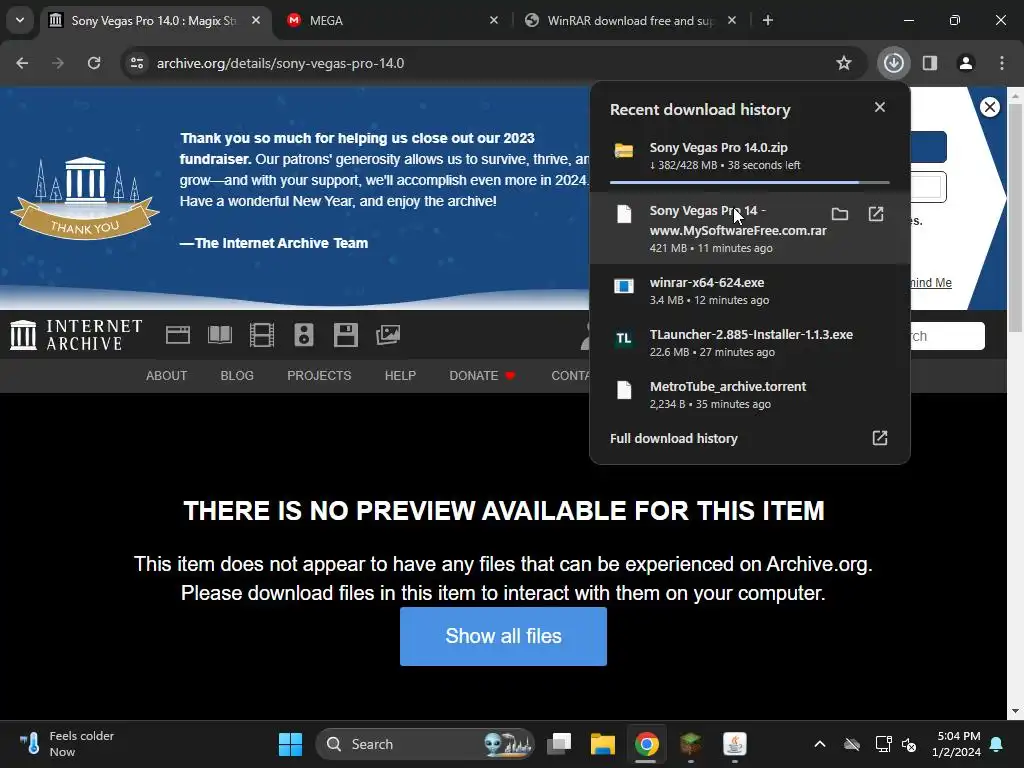
Task: Open Windows Start menu
Action: (x=291, y=744)
